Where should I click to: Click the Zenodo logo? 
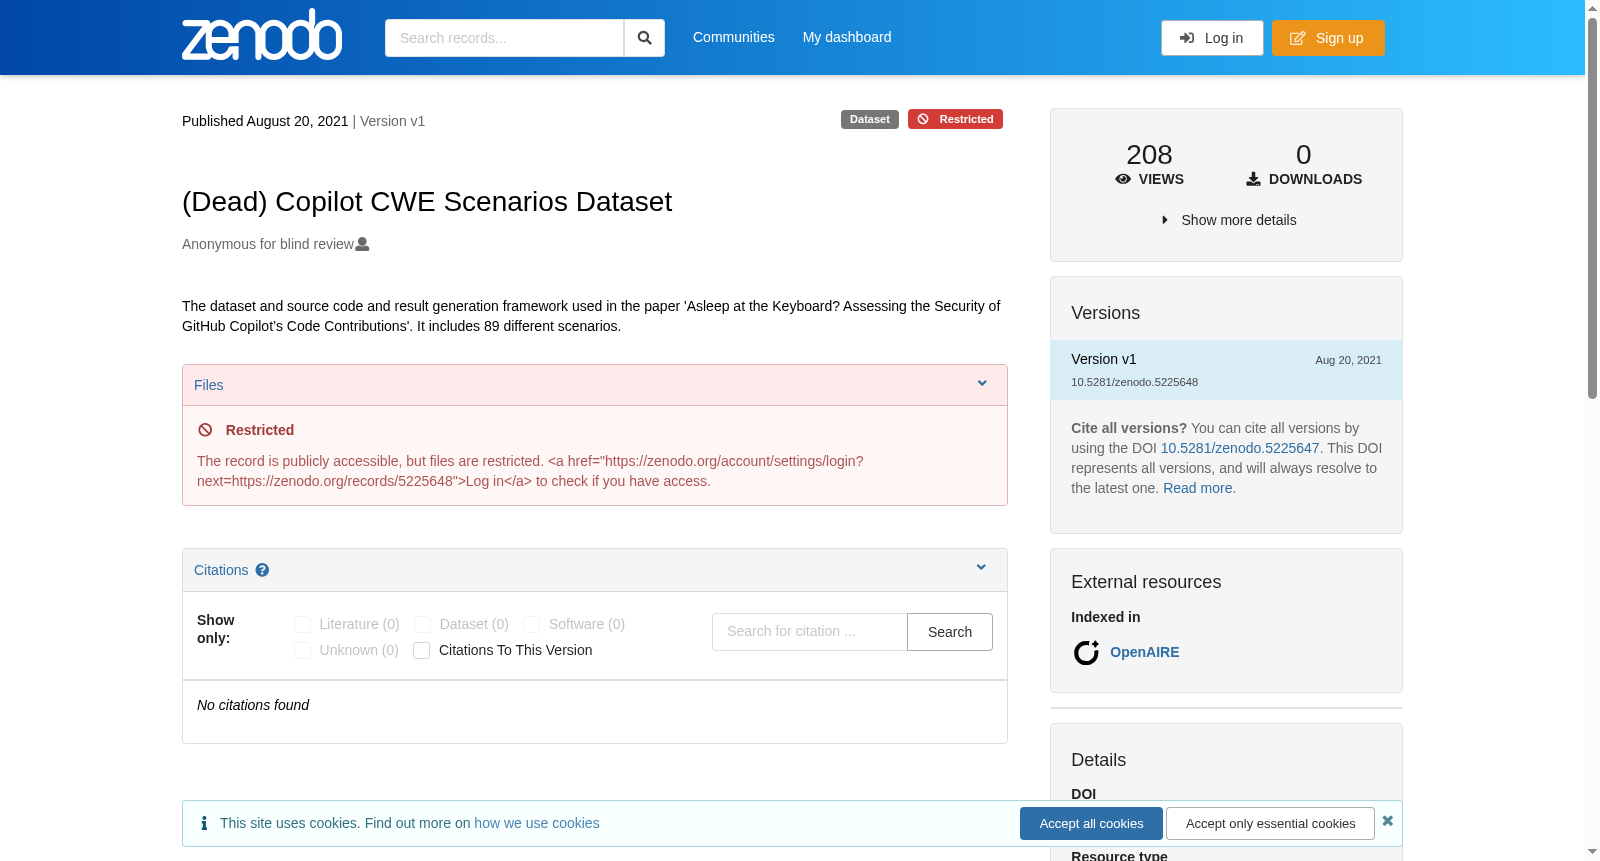(262, 35)
